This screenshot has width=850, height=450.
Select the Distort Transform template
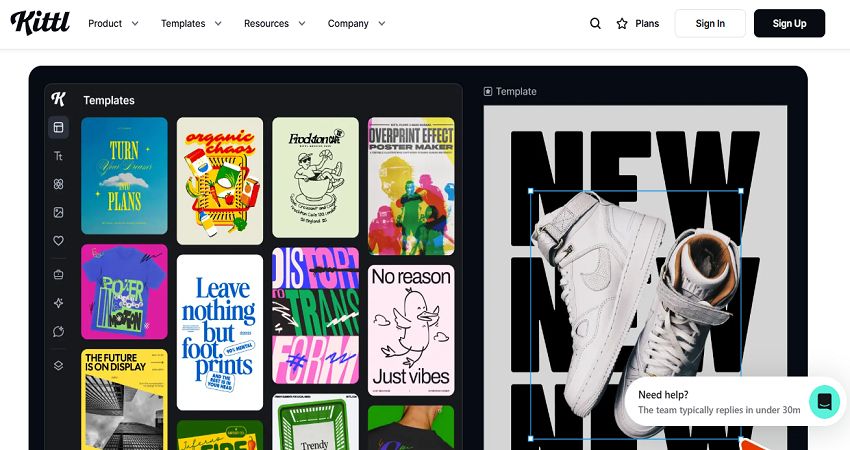[x=315, y=316]
